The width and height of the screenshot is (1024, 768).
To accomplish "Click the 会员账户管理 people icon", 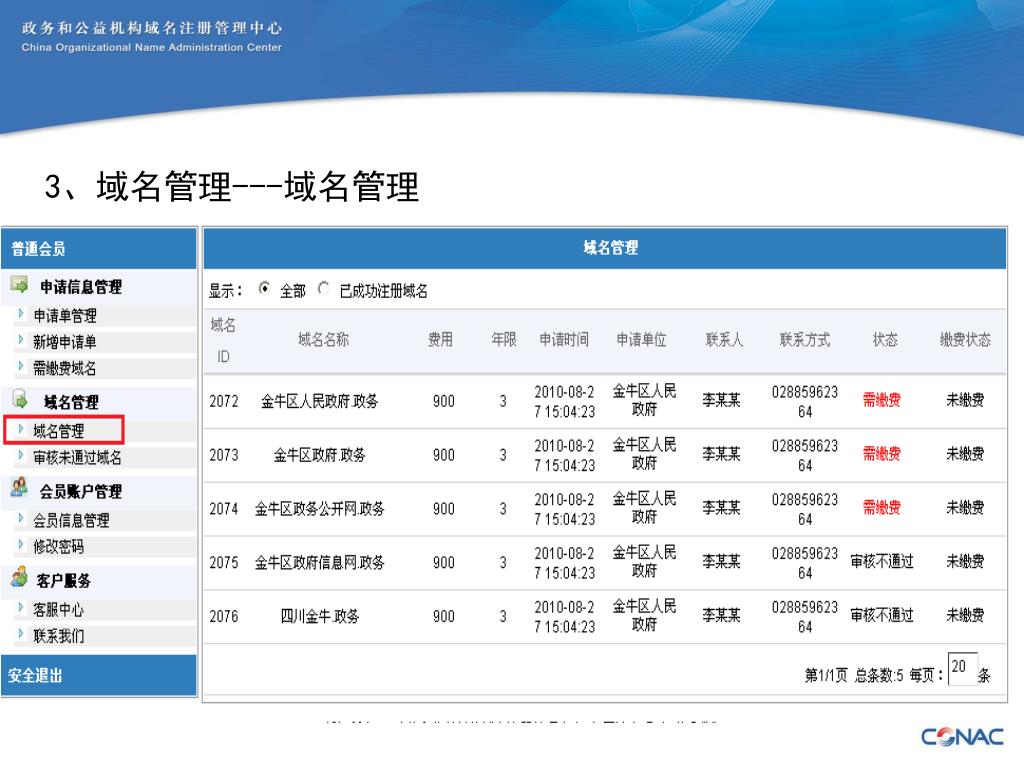I will [20, 487].
